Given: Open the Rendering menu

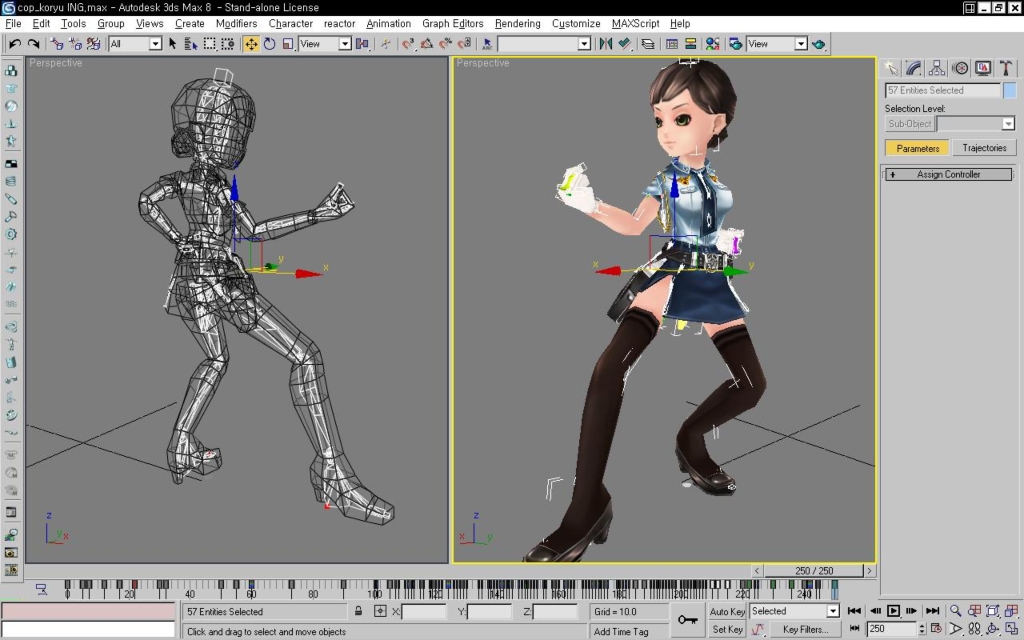Looking at the screenshot, I should tap(518, 24).
